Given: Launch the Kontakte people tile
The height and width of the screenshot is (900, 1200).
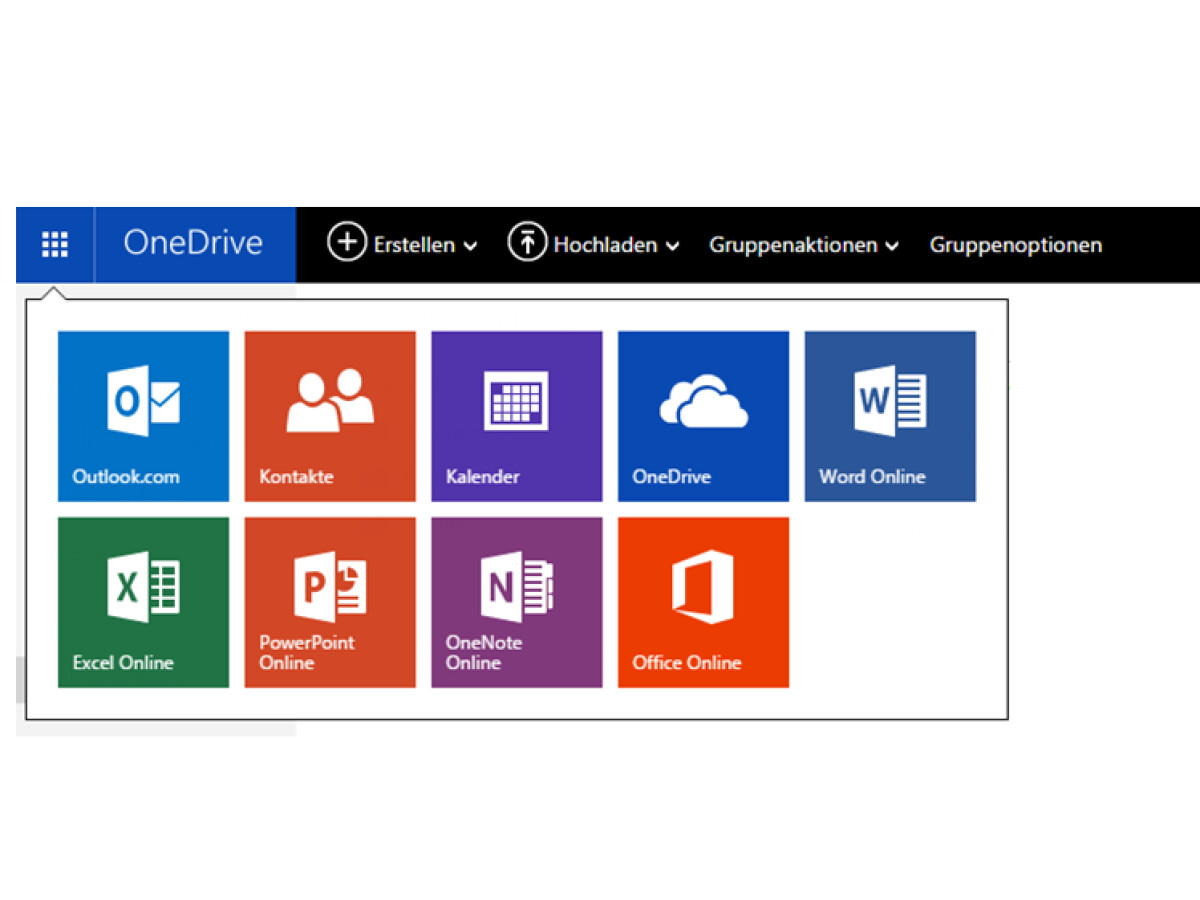Looking at the screenshot, I should coord(330,416).
